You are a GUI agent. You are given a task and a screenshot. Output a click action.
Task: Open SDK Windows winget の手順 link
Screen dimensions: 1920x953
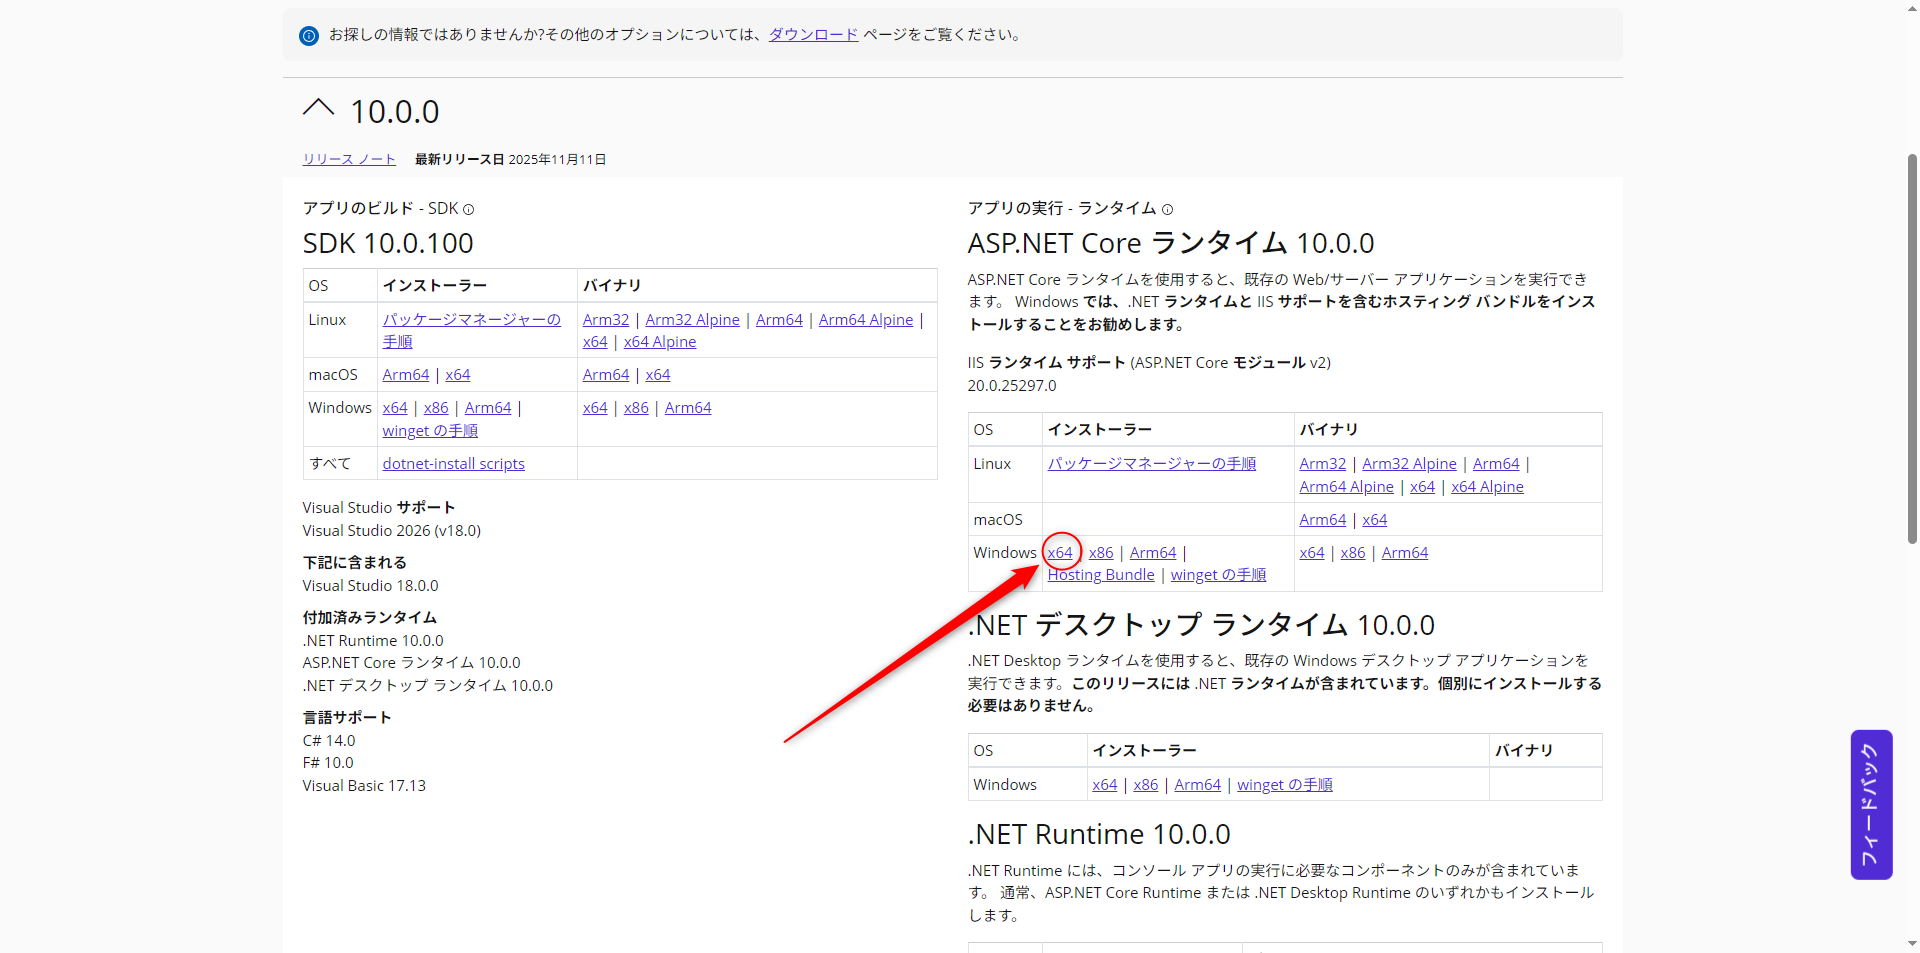pyautogui.click(x=430, y=431)
